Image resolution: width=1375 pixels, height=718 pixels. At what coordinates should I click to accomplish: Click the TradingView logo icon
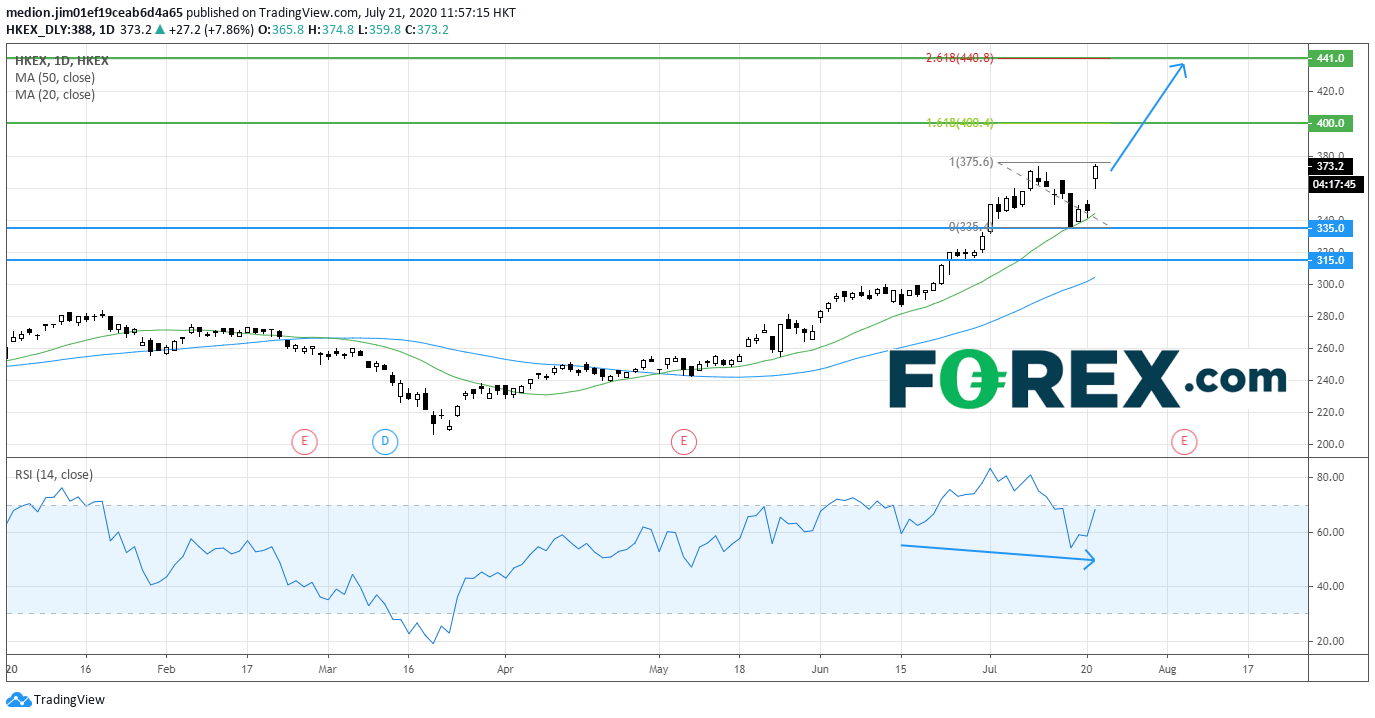click(19, 699)
